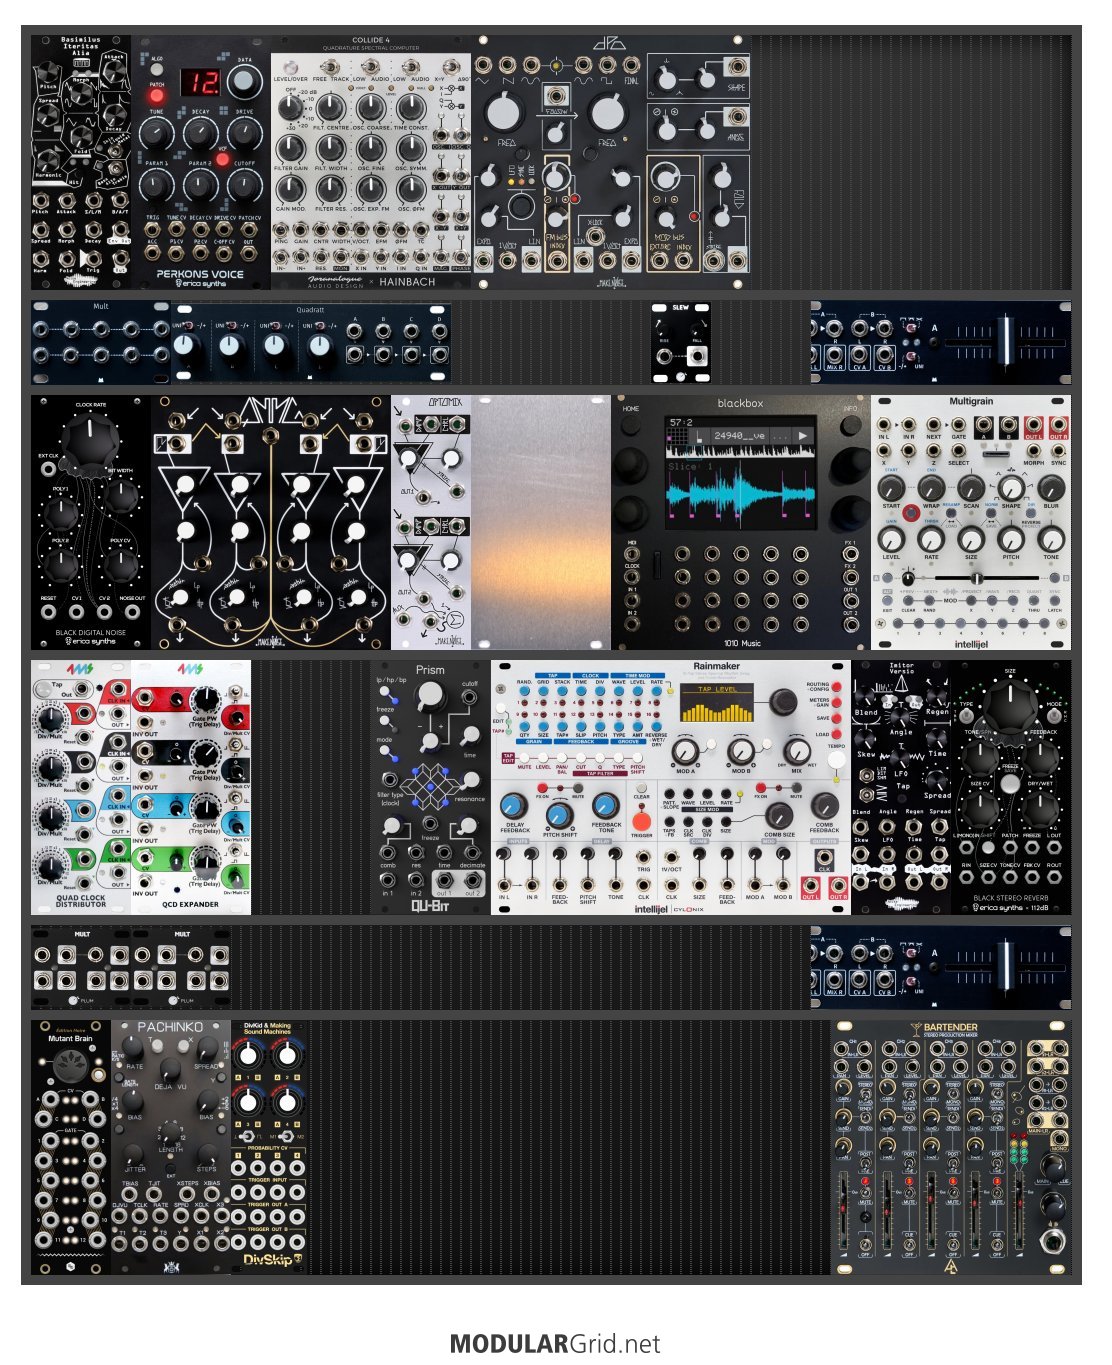
Task: Click the ANGLE jack on the DPO module
Action: [736, 118]
